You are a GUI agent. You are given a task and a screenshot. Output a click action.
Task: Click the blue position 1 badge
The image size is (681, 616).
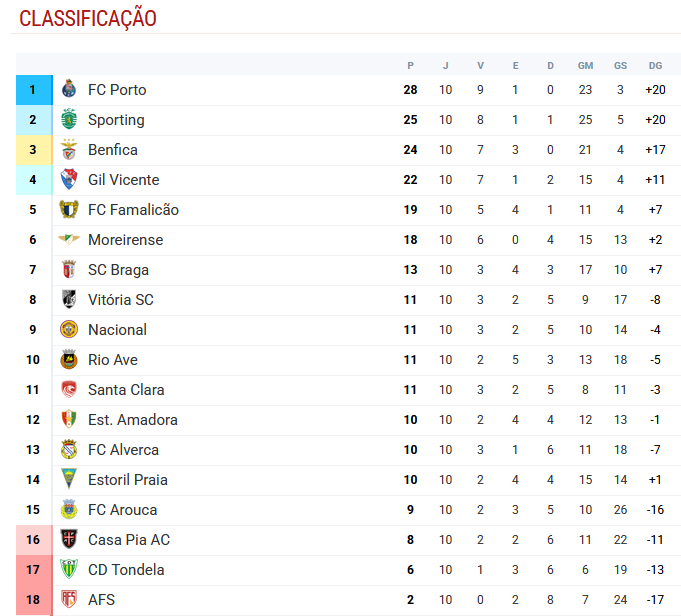click(x=33, y=90)
